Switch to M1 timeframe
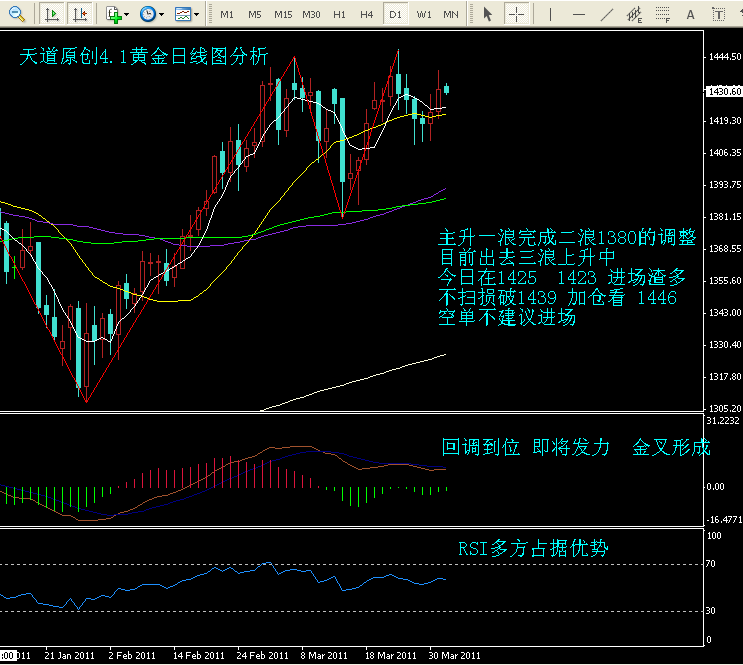 [227, 15]
